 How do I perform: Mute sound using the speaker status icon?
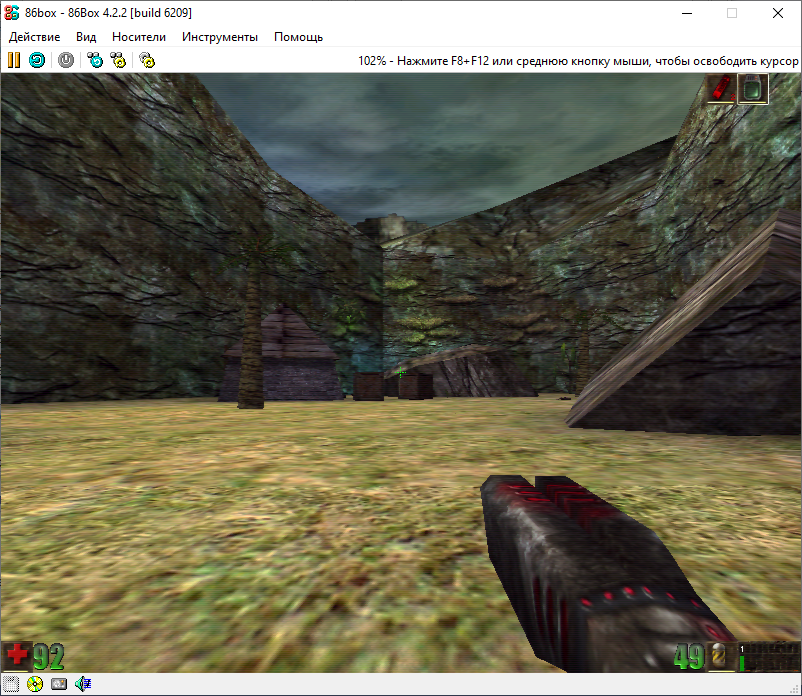coord(82,684)
